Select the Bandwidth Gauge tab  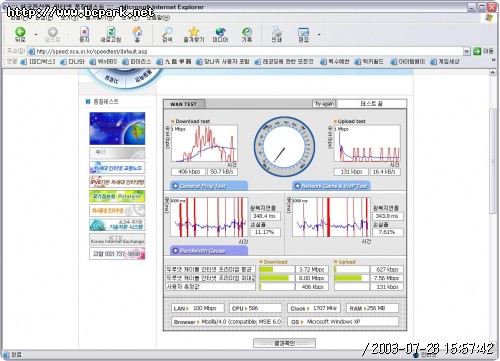(209, 251)
